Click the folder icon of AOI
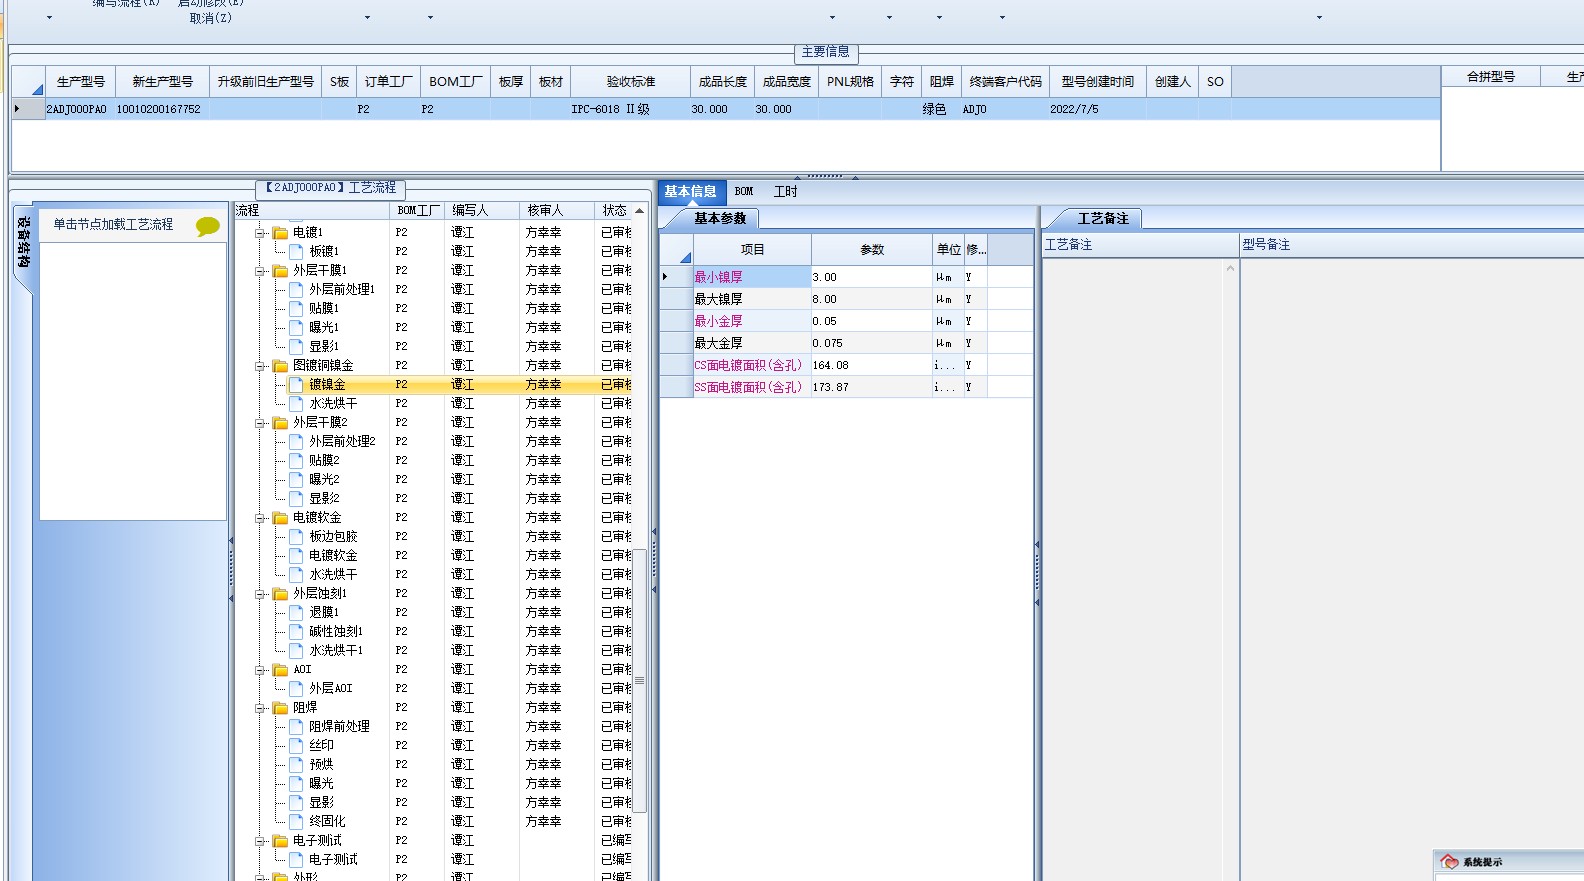The image size is (1584, 881). coord(281,669)
